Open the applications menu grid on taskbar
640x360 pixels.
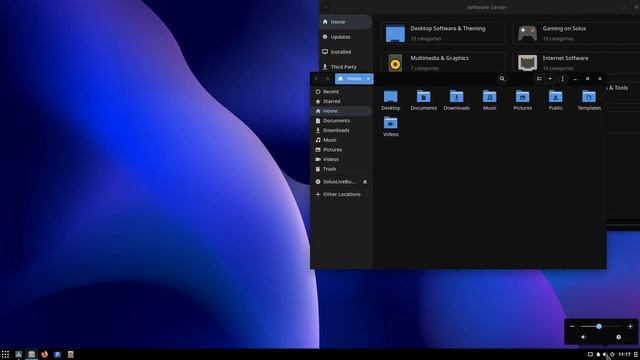pyautogui.click(x=5, y=354)
